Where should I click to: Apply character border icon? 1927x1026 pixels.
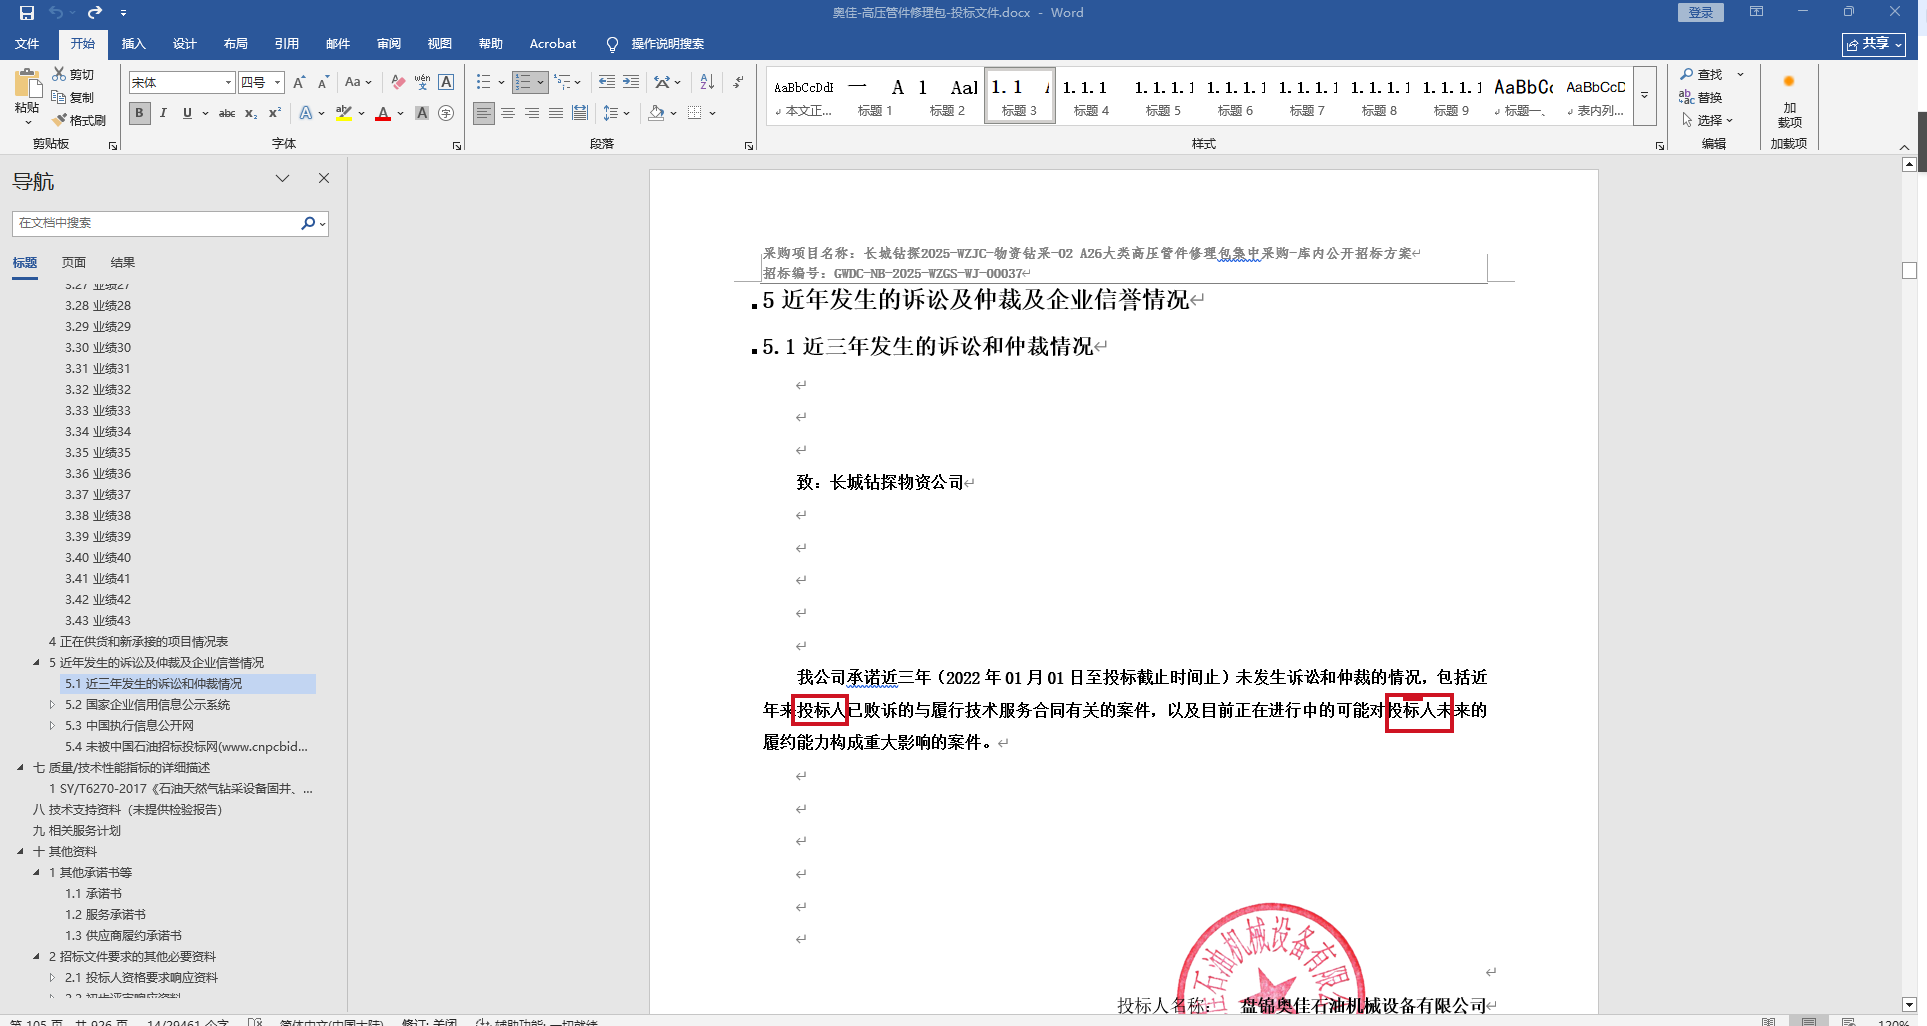(x=446, y=82)
